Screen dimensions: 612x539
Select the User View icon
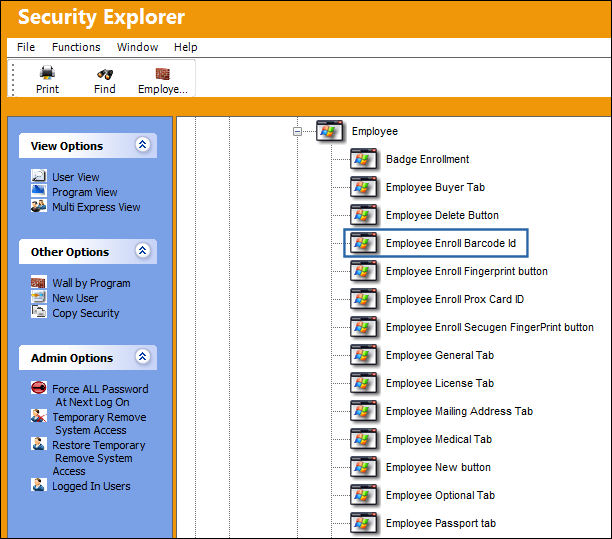(x=39, y=176)
